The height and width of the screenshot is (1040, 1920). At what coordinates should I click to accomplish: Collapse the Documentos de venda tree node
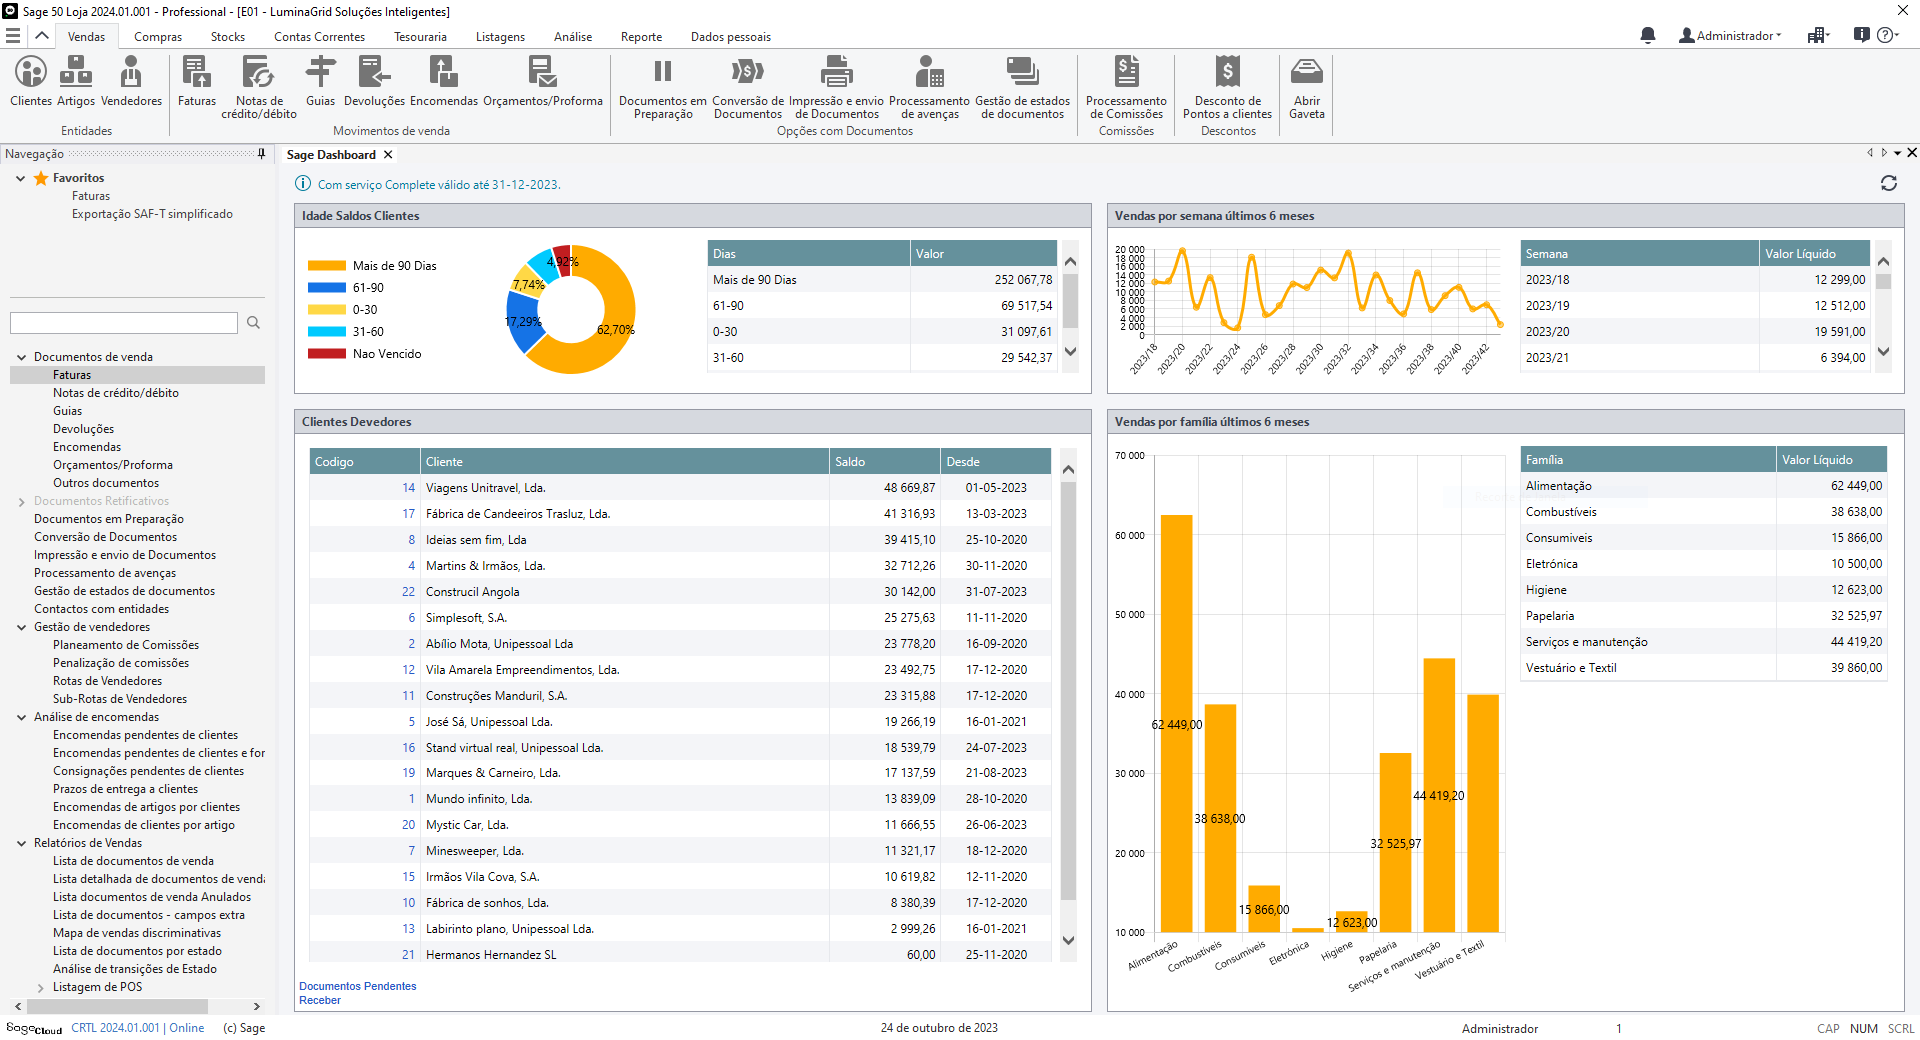click(21, 357)
